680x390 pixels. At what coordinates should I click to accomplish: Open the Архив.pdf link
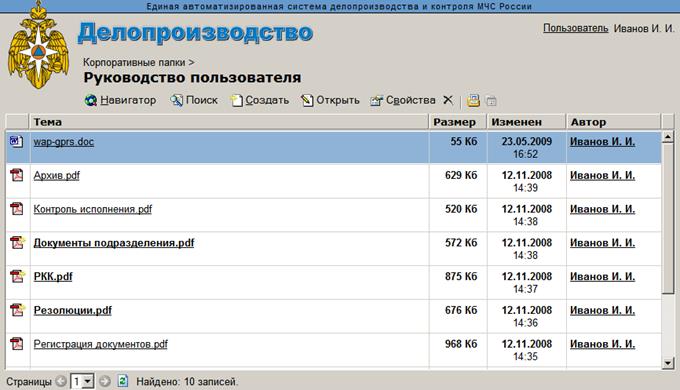click(x=57, y=176)
